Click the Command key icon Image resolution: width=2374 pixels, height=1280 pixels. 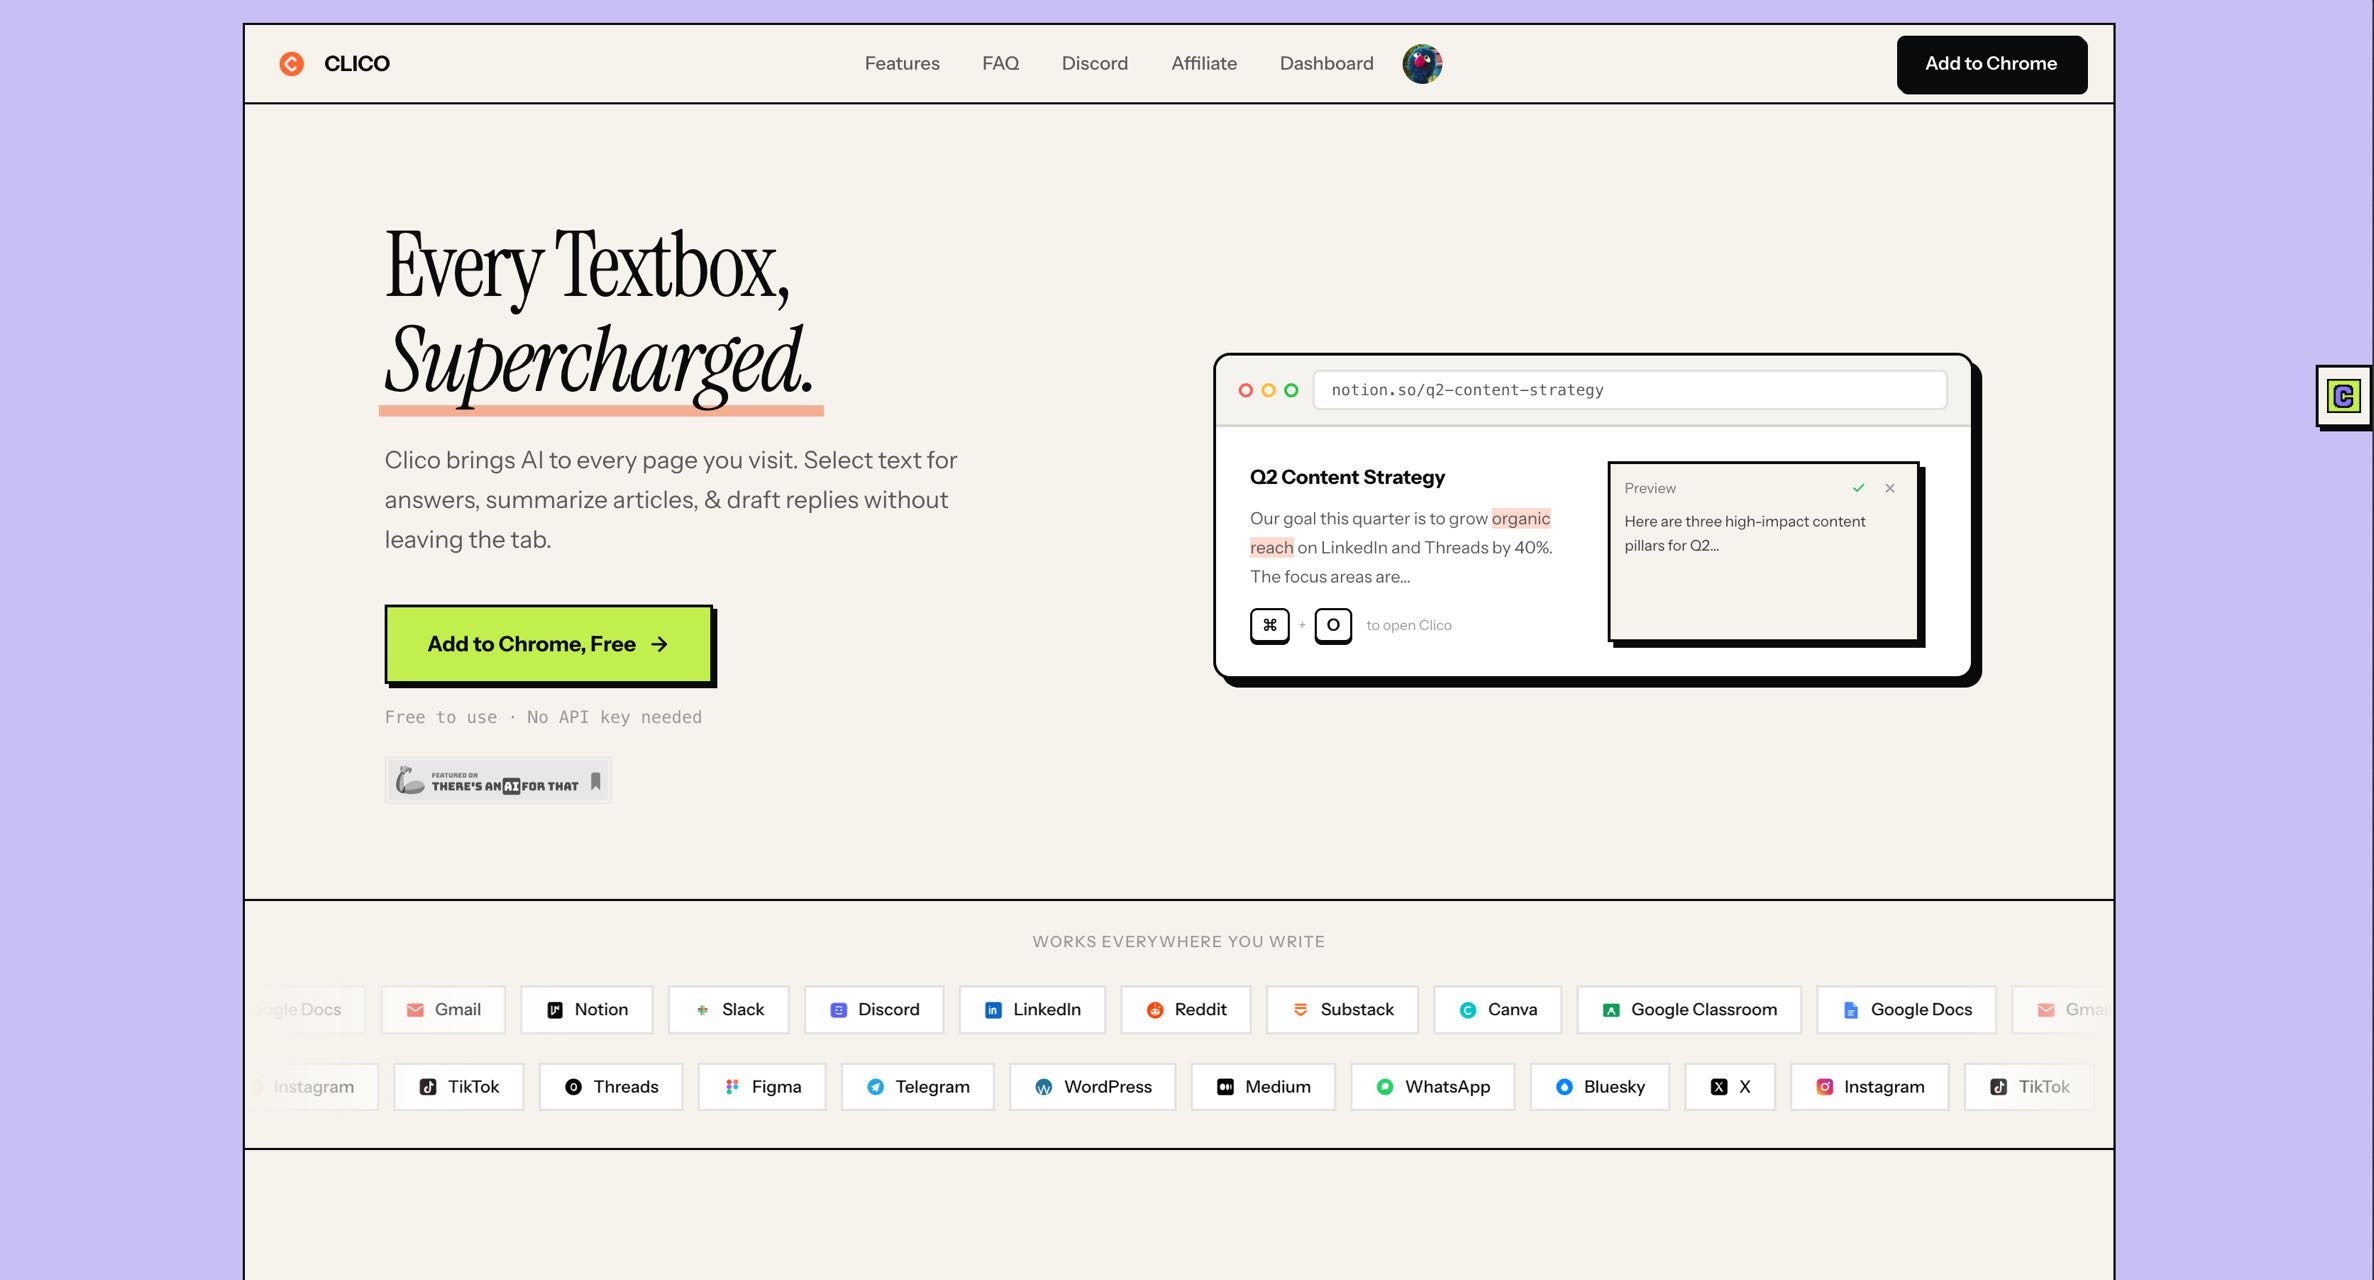[x=1270, y=625]
